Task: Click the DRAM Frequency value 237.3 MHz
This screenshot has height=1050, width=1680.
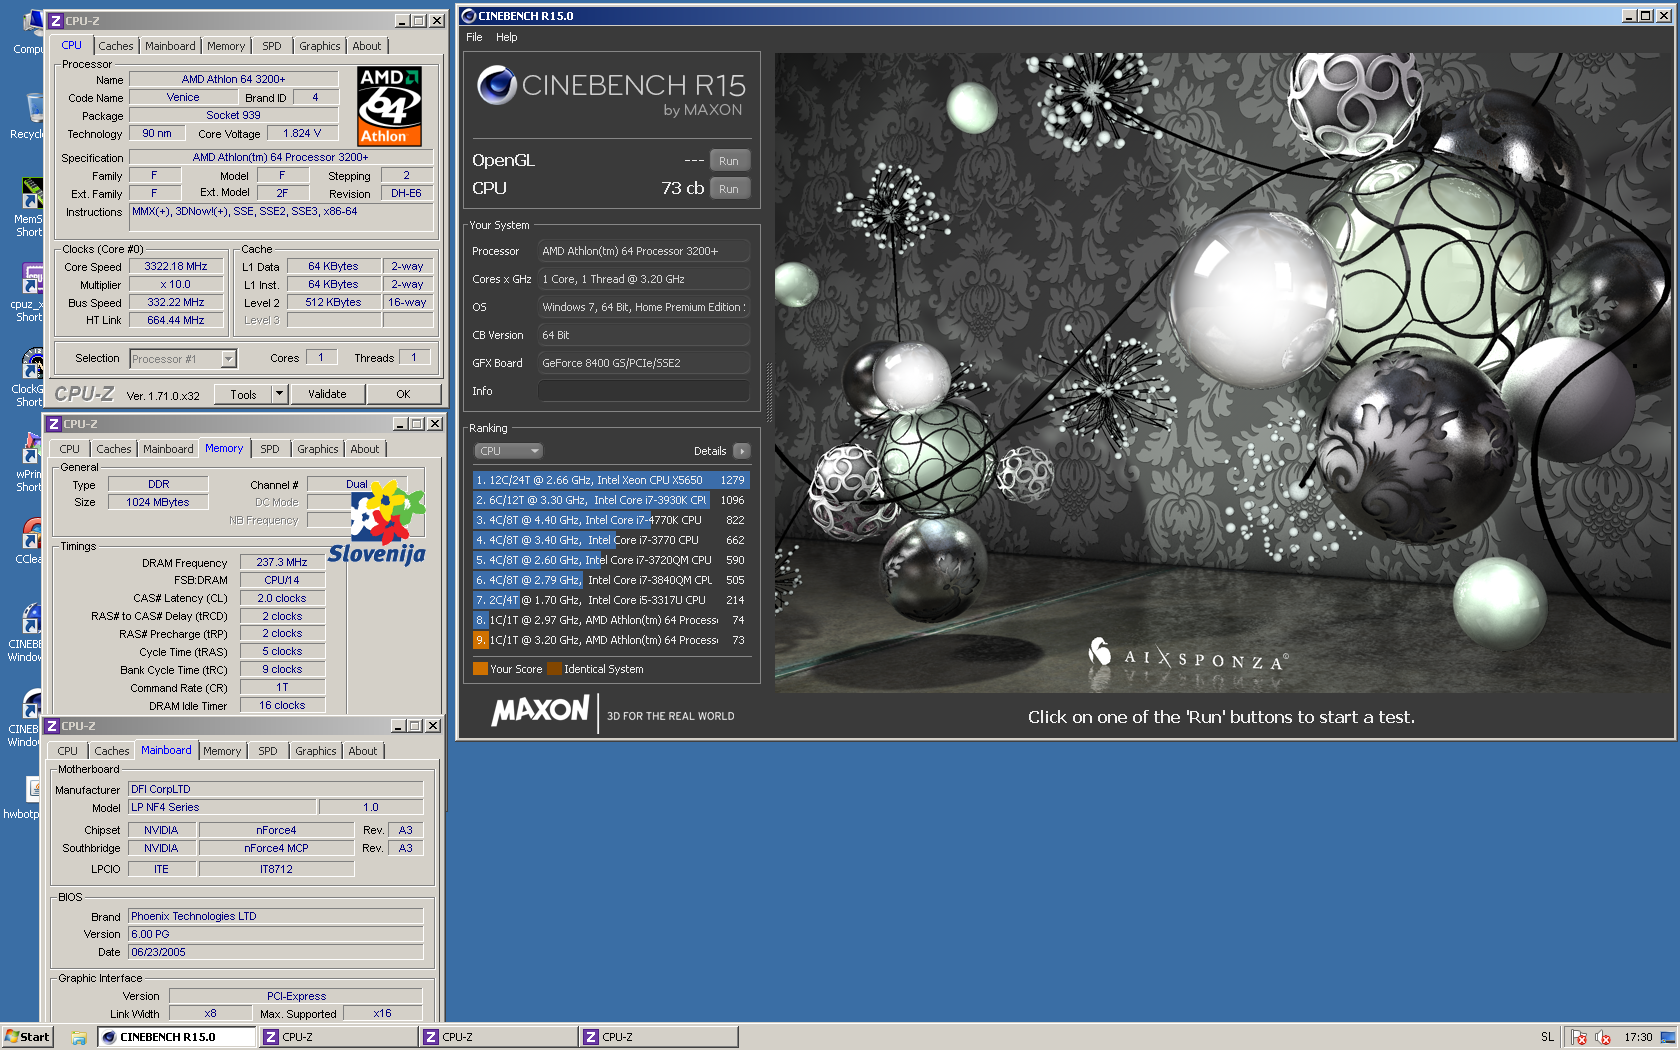Action: [282, 562]
